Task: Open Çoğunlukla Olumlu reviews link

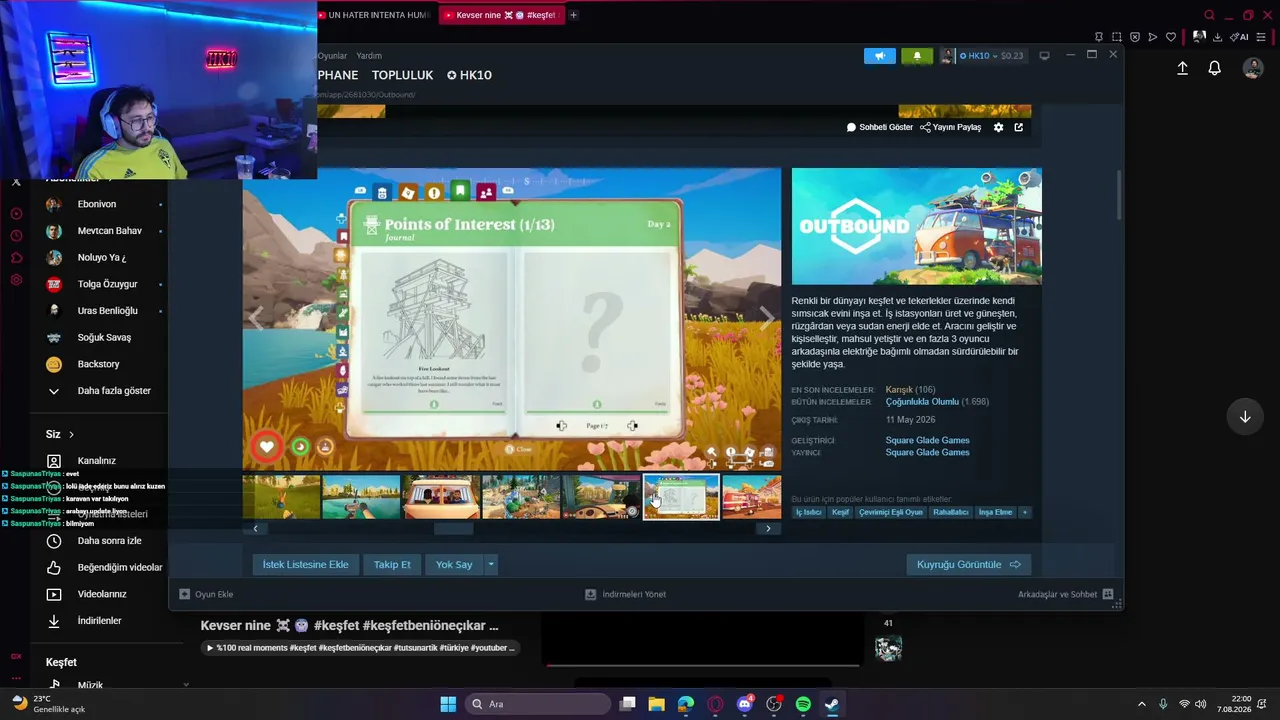Action: [x=922, y=402]
